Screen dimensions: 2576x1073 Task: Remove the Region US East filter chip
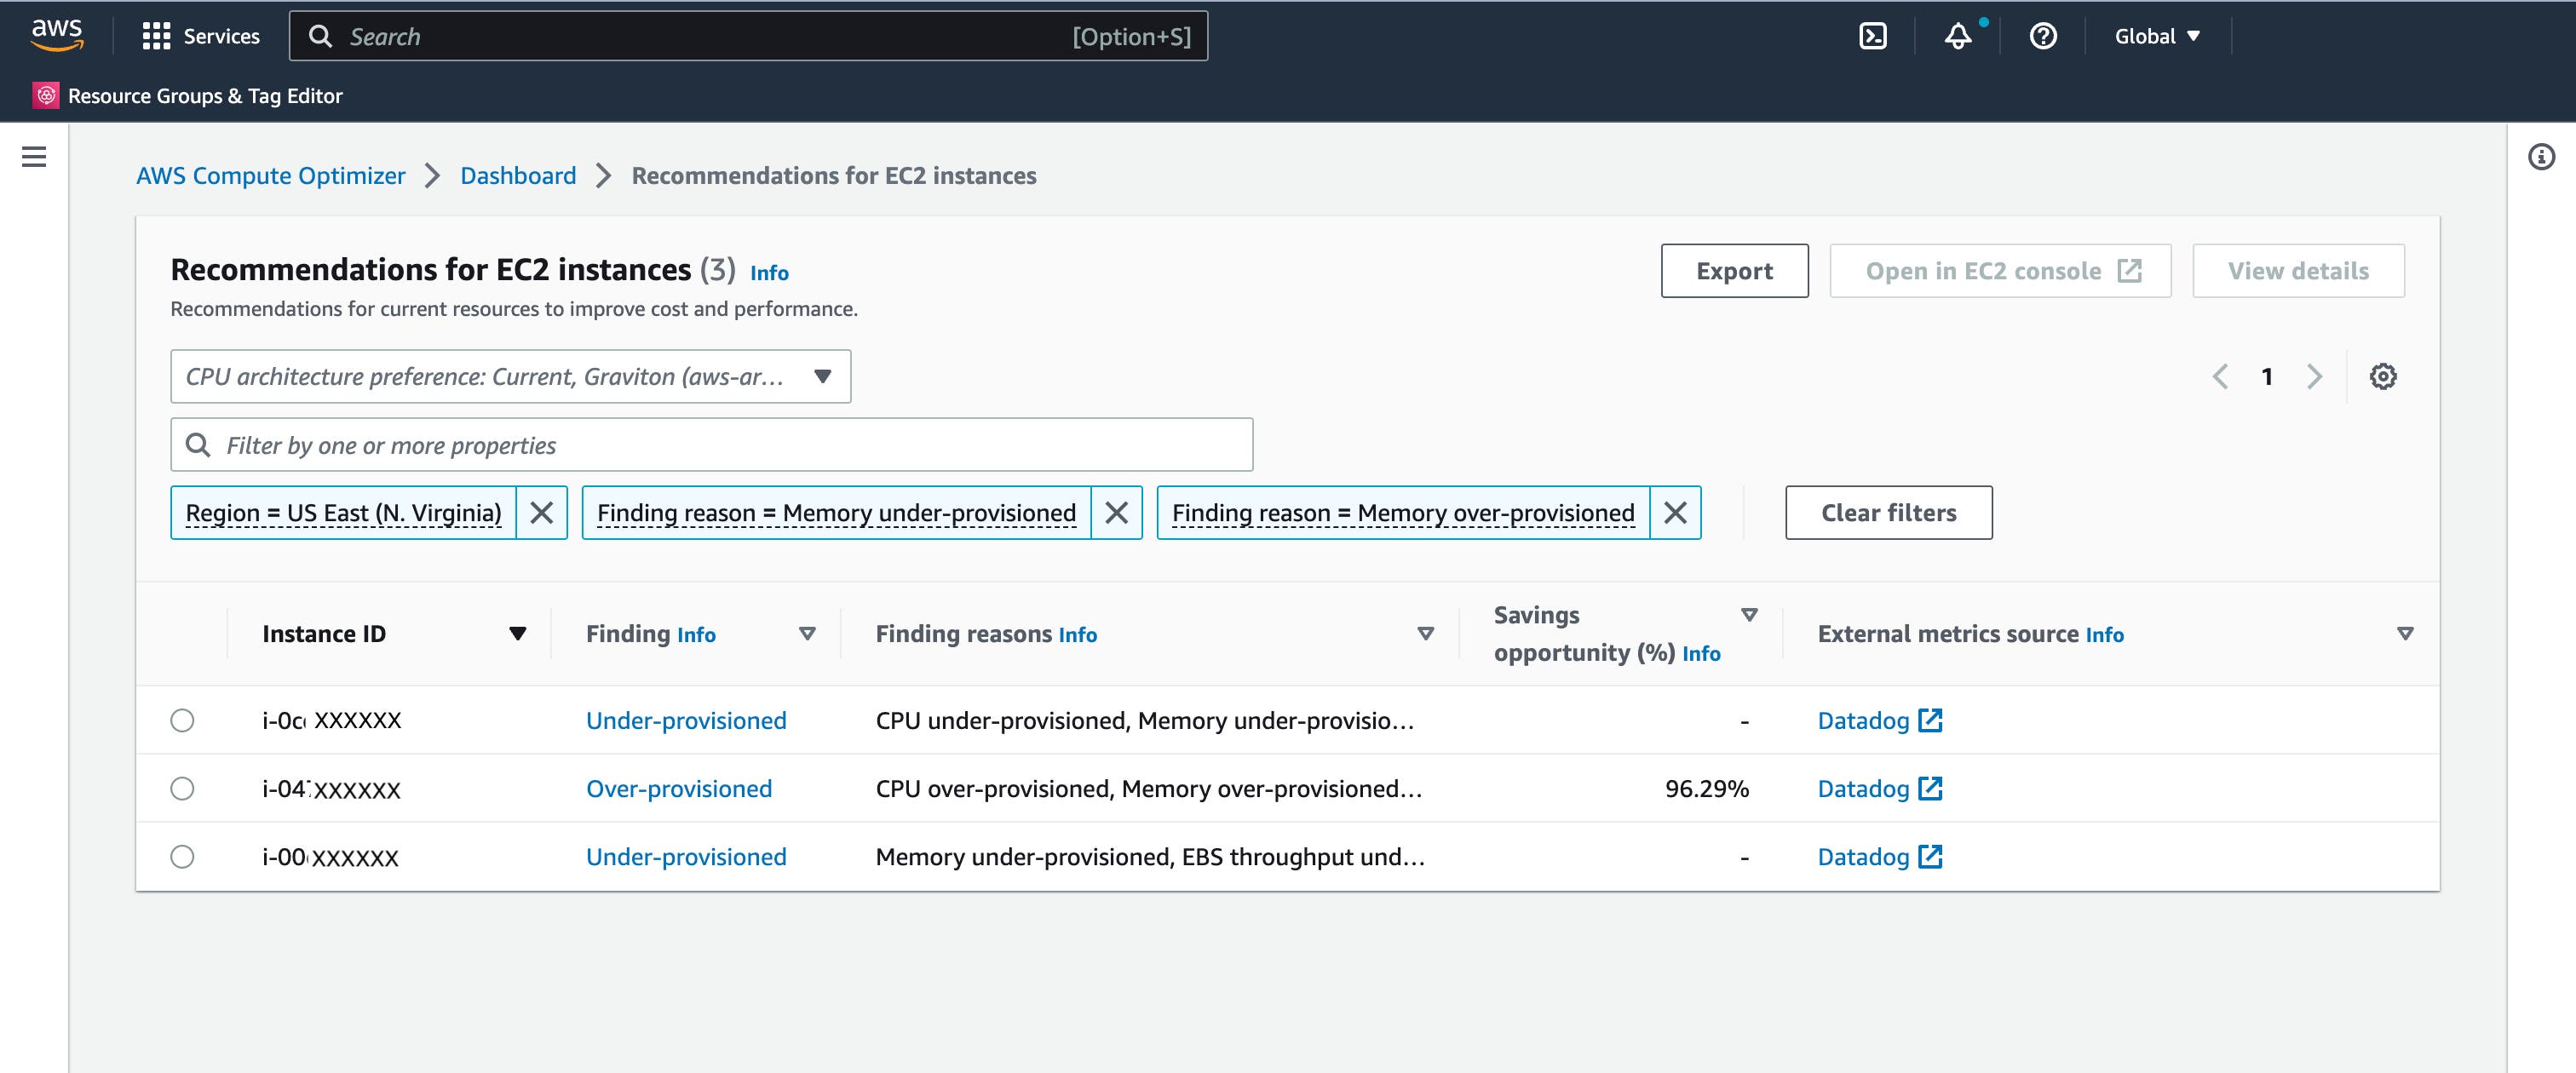click(x=543, y=512)
